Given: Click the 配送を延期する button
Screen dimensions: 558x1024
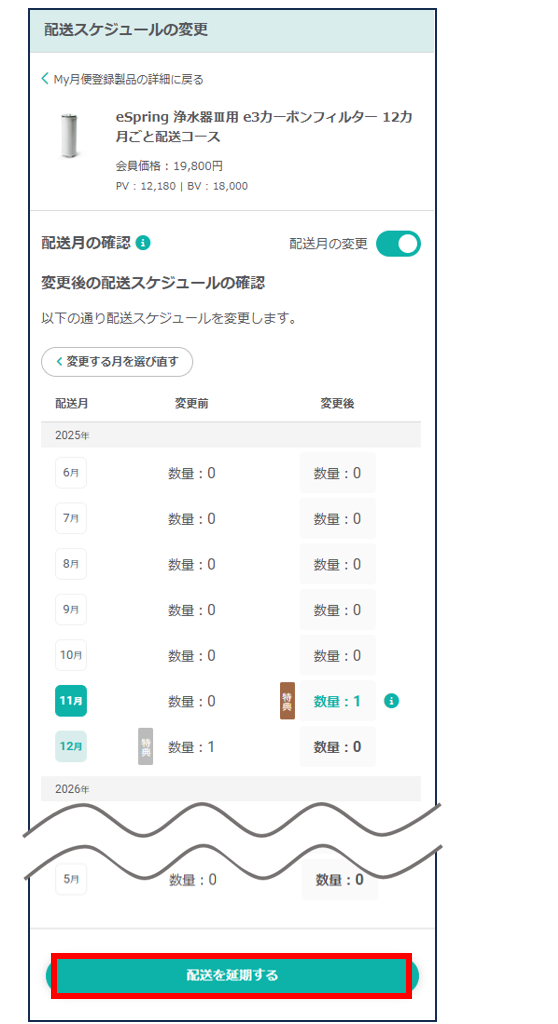Looking at the screenshot, I should pos(232,975).
